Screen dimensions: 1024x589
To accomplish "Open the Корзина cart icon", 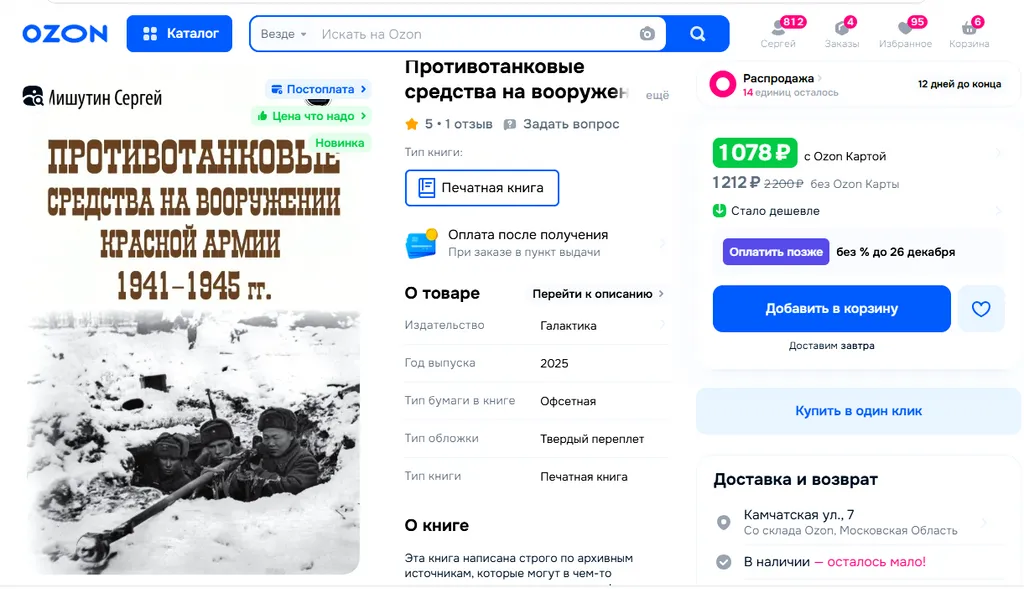I will [x=969, y=33].
